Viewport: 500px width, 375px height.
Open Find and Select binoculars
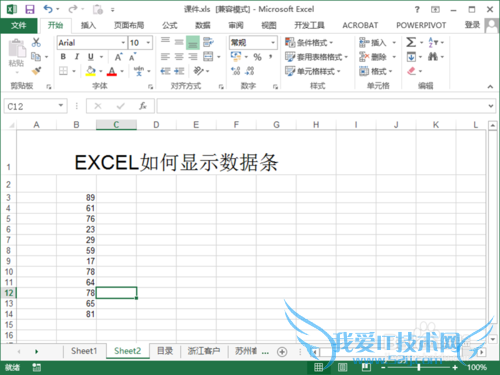(433, 57)
